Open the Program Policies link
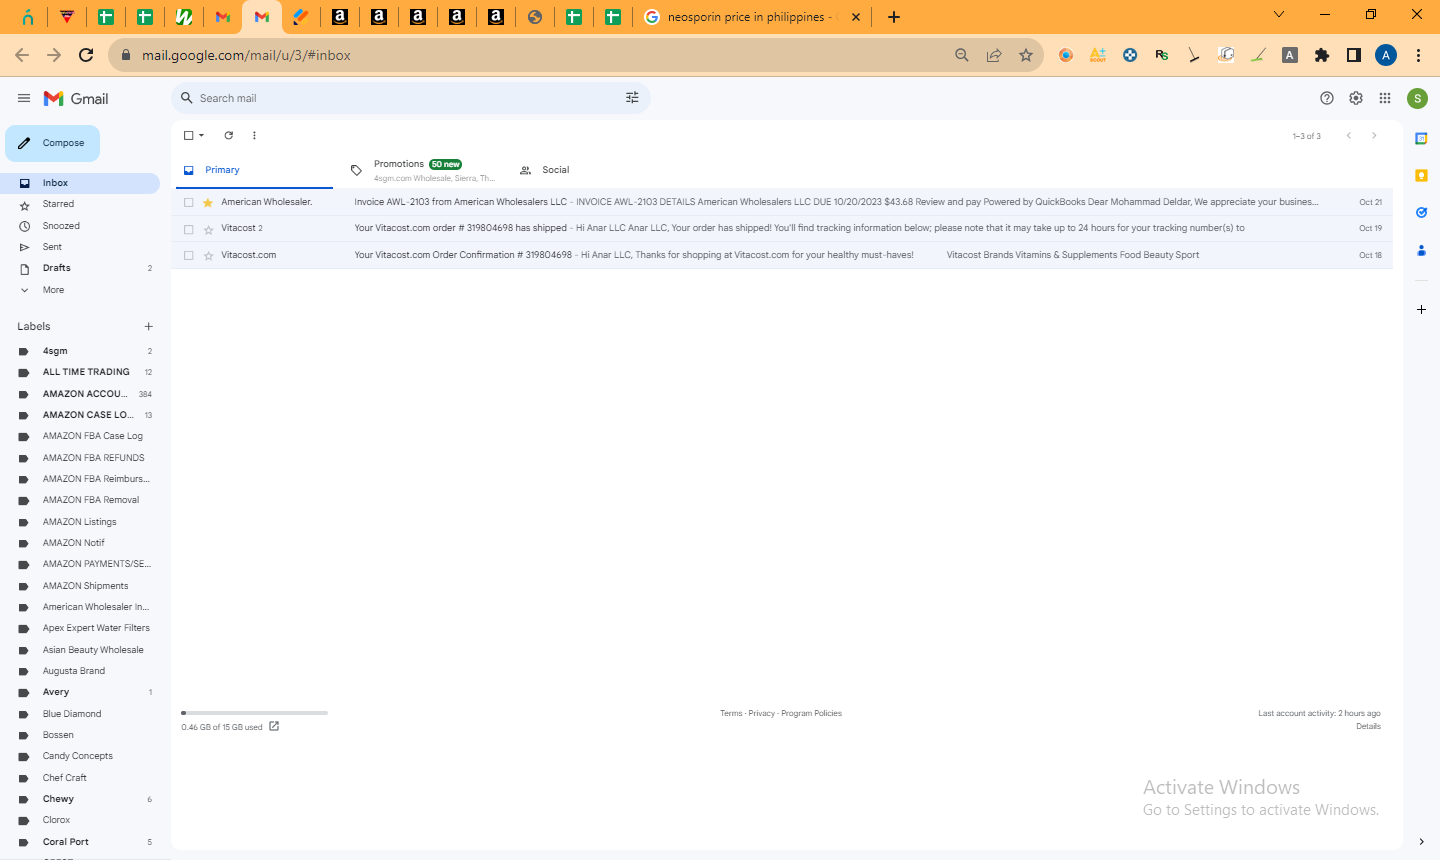 click(x=811, y=713)
